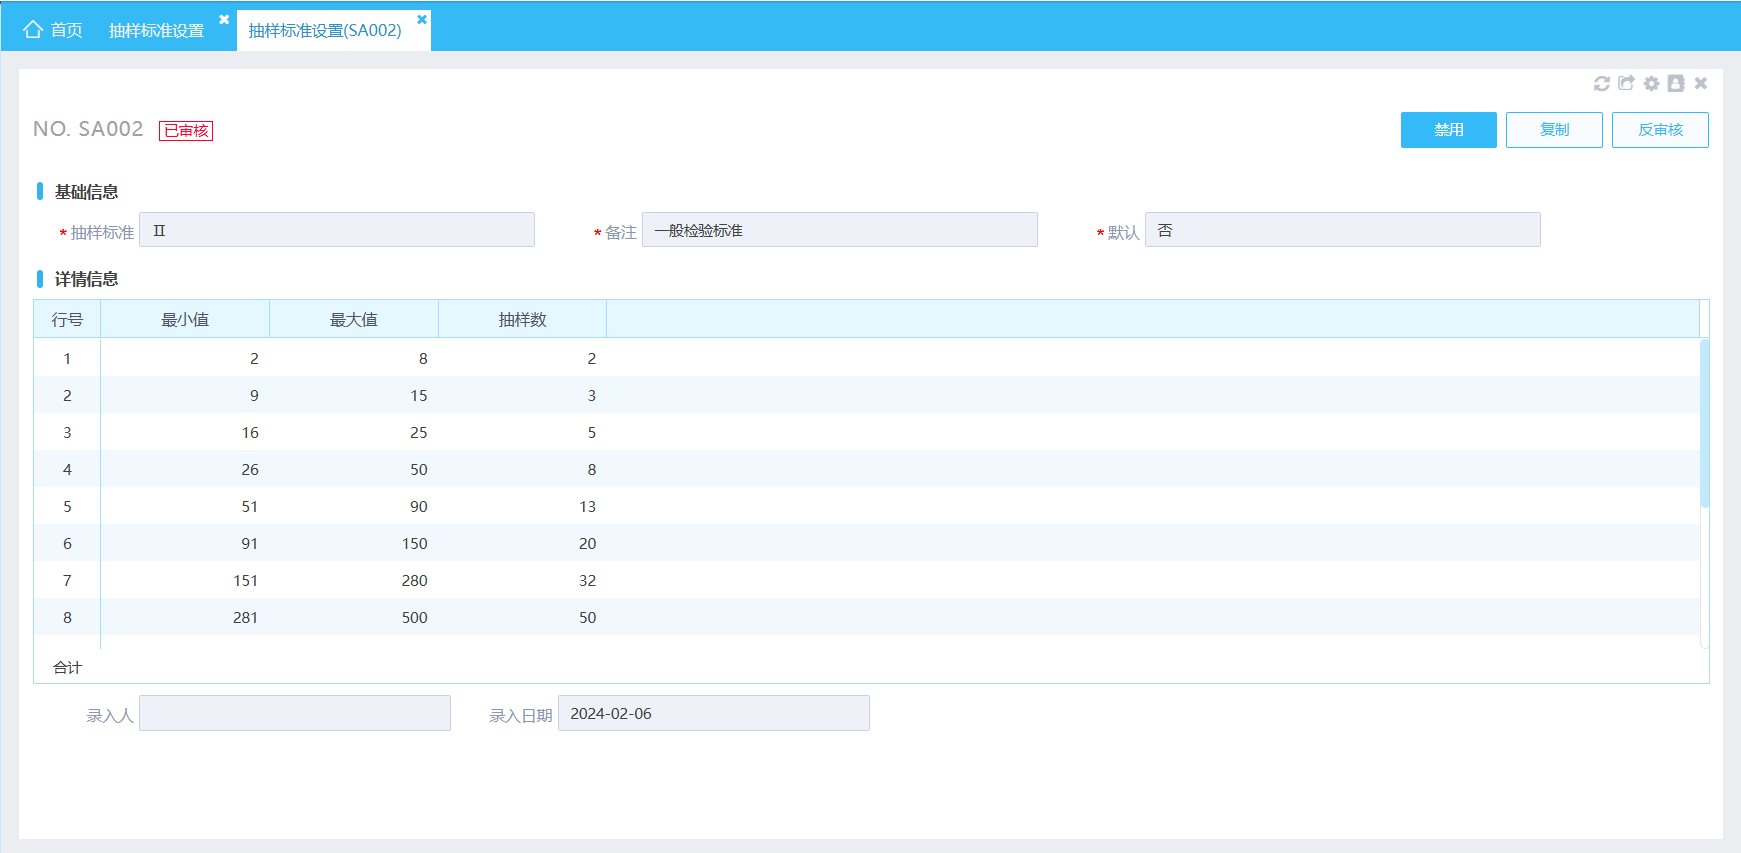1741x853 pixels.
Task: Select min value 281 in row 8
Action: pos(246,618)
